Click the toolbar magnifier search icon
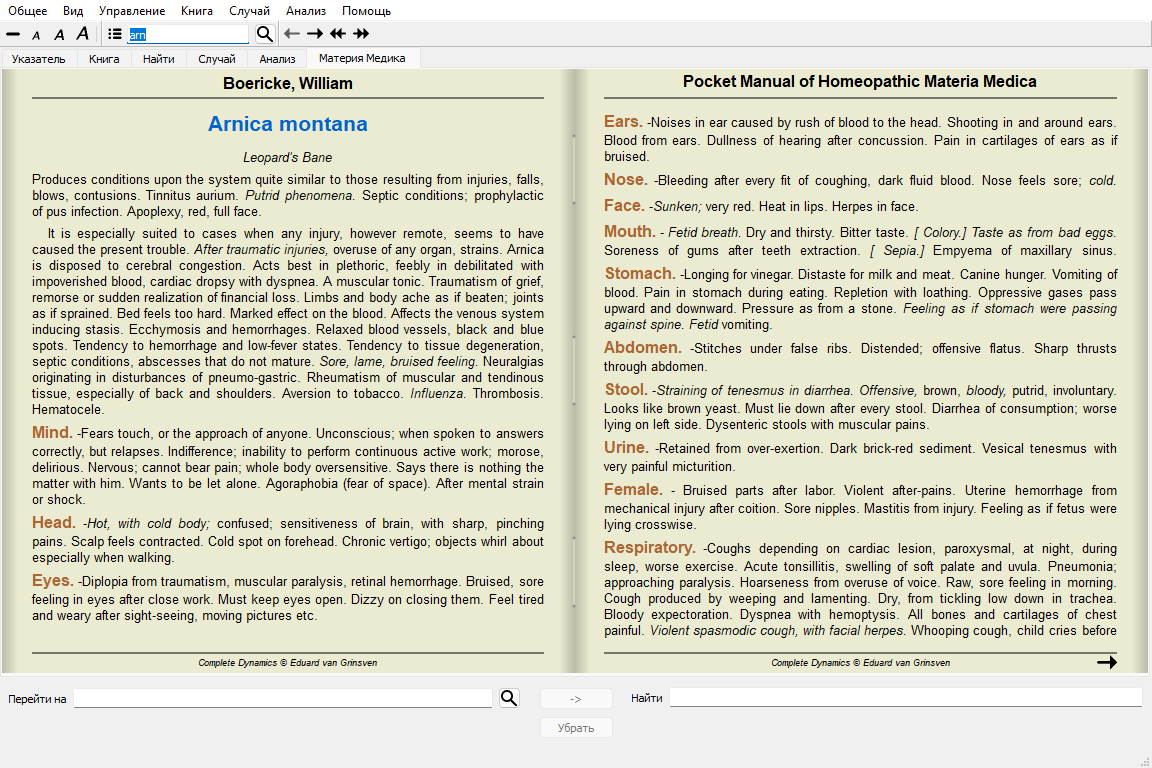This screenshot has height=768, width=1152. click(x=264, y=34)
